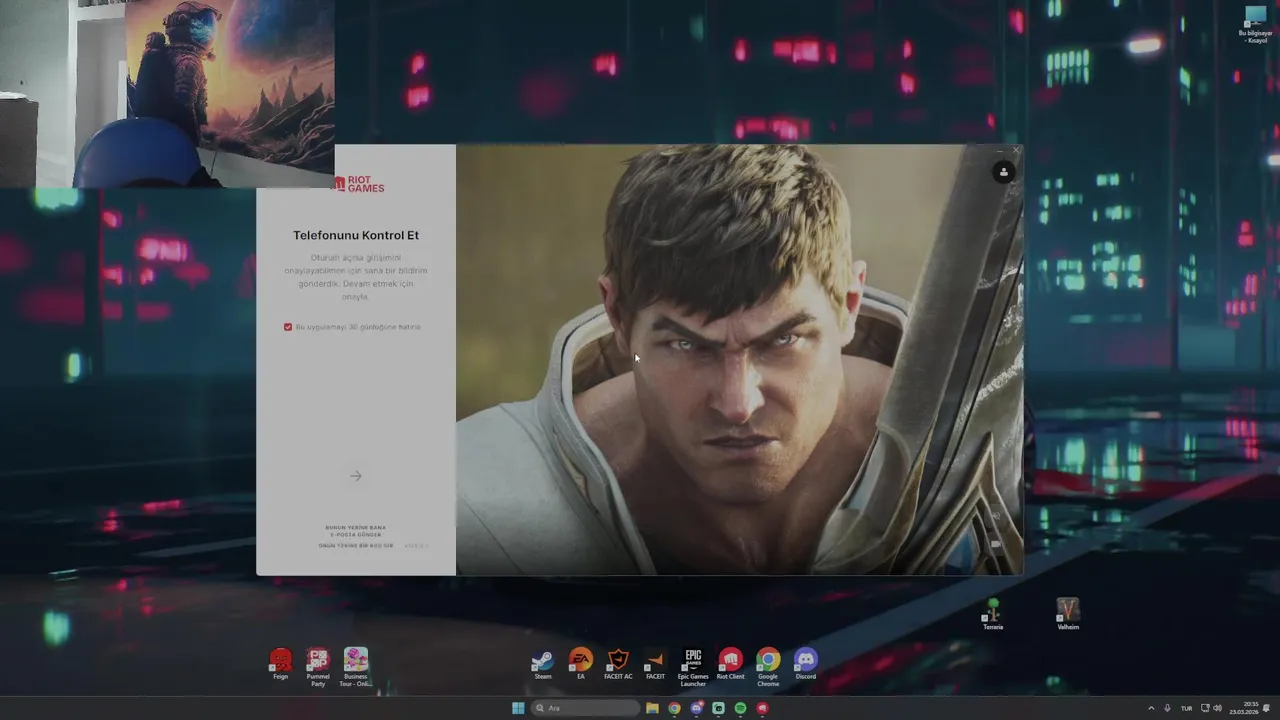Open network settings tray icon
The height and width of the screenshot is (720, 1280).
[x=1205, y=708]
